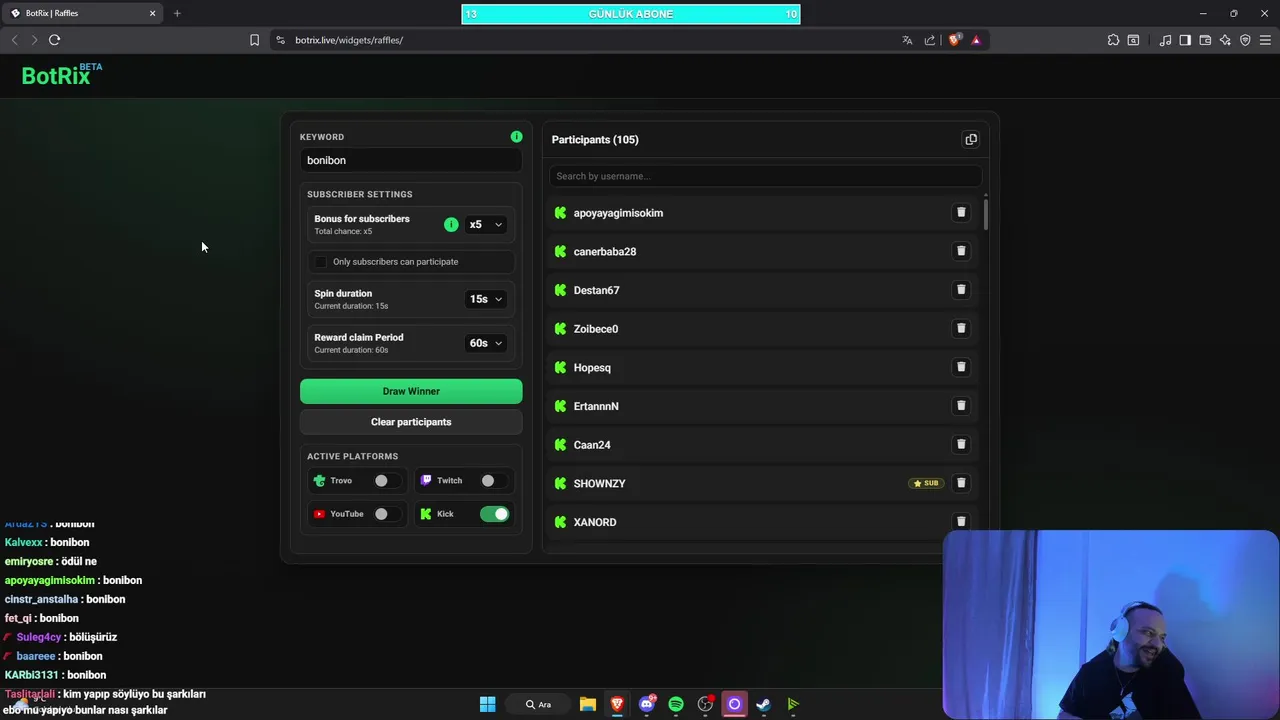Copy the participants list

(x=971, y=139)
